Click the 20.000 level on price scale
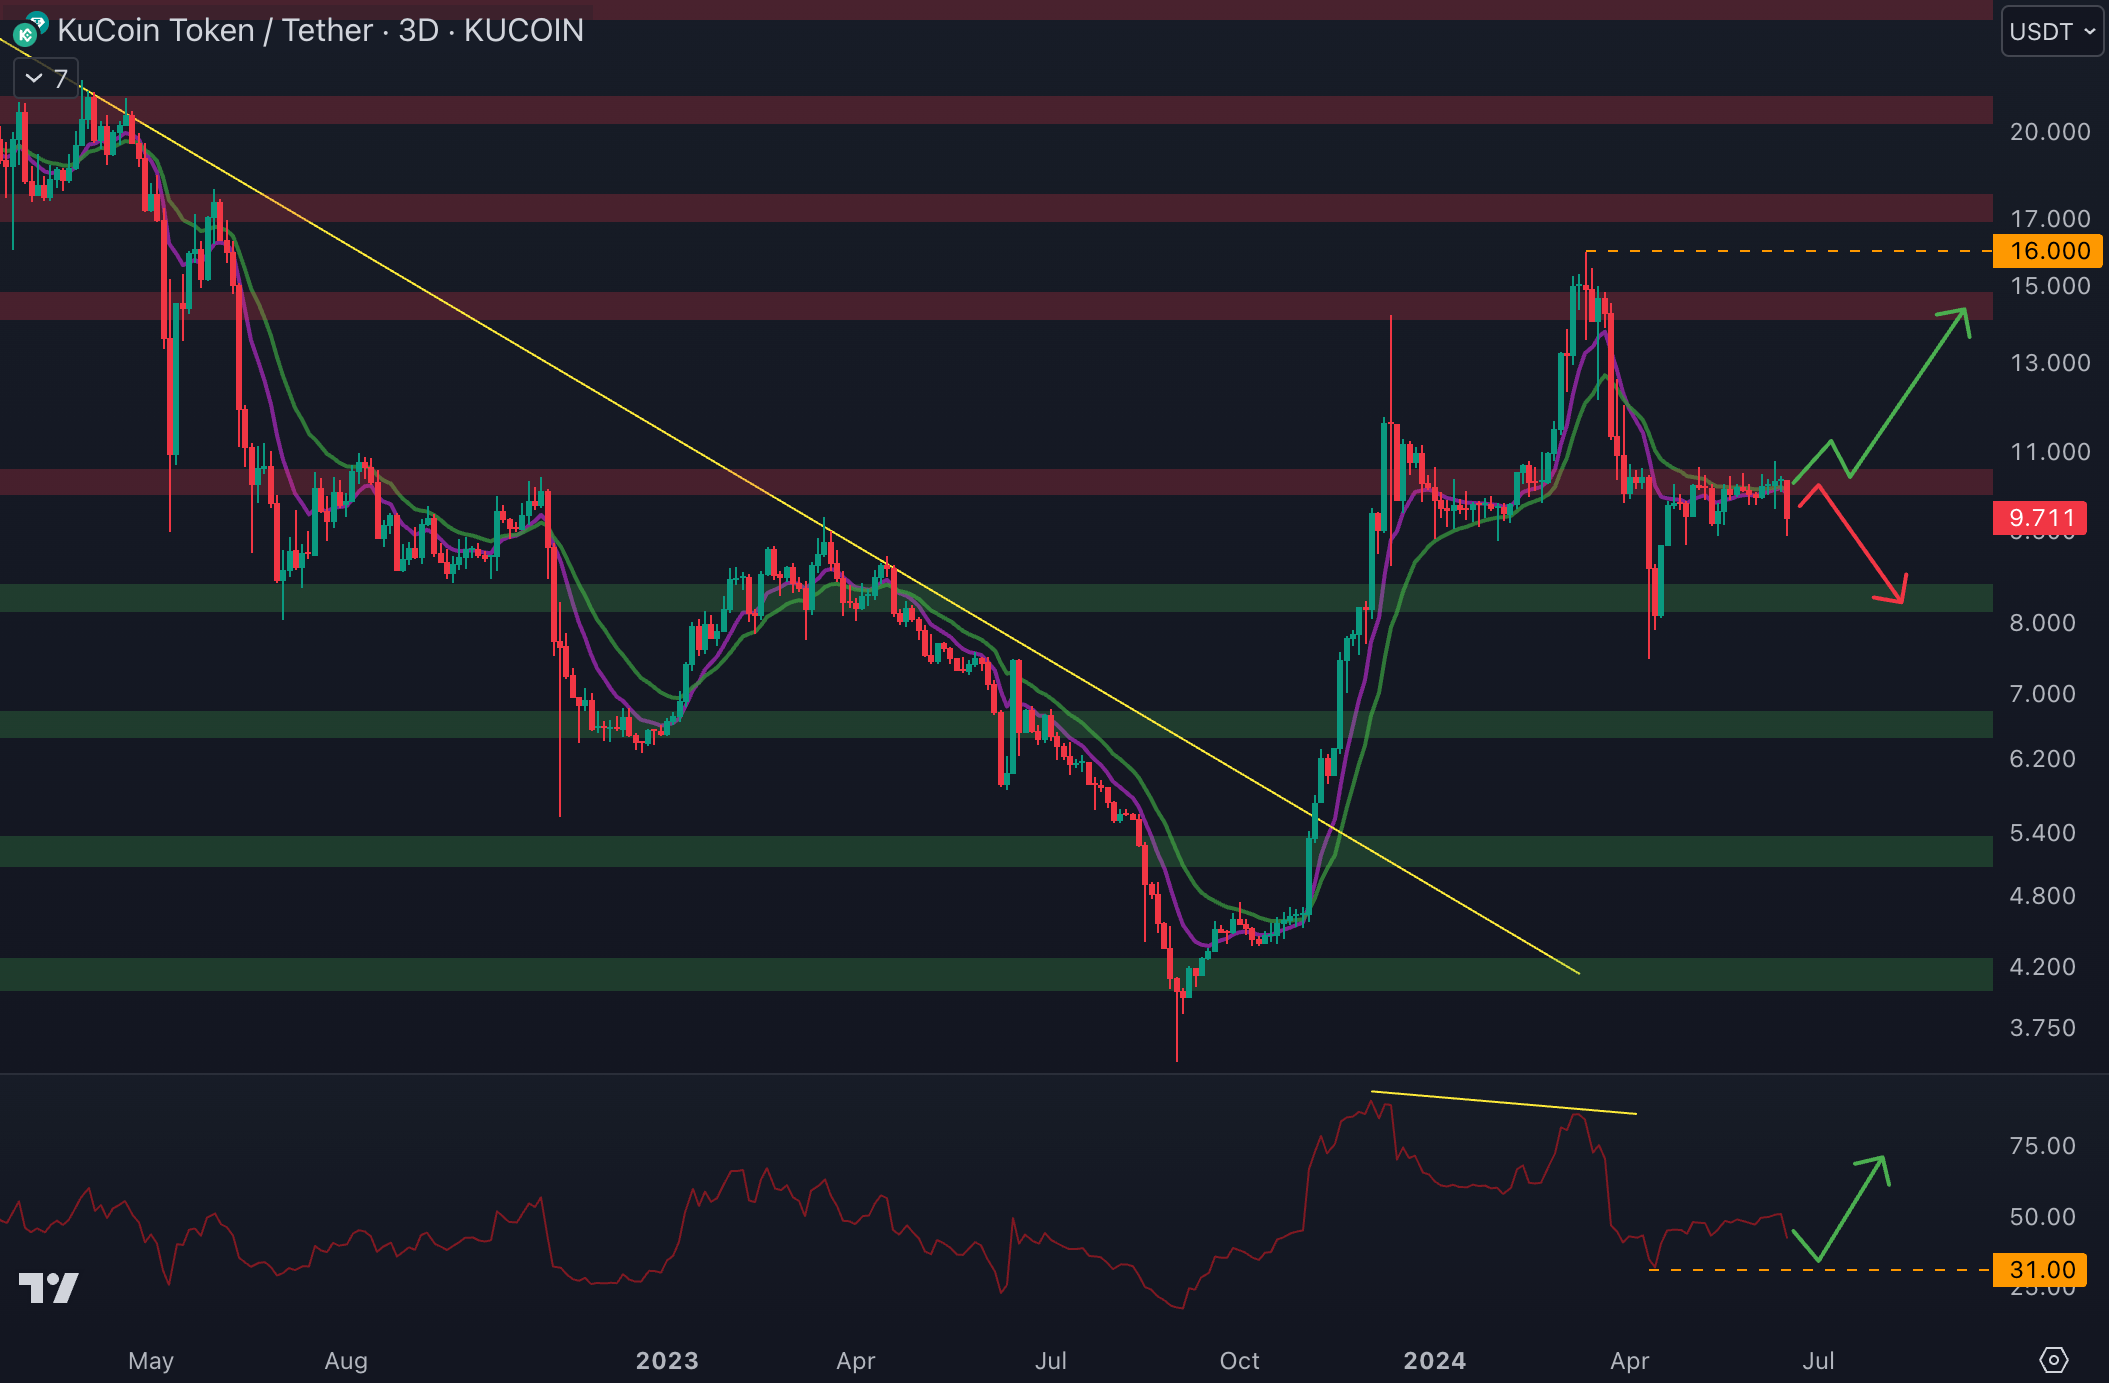Screen dimensions: 2109x1383 (2050, 132)
